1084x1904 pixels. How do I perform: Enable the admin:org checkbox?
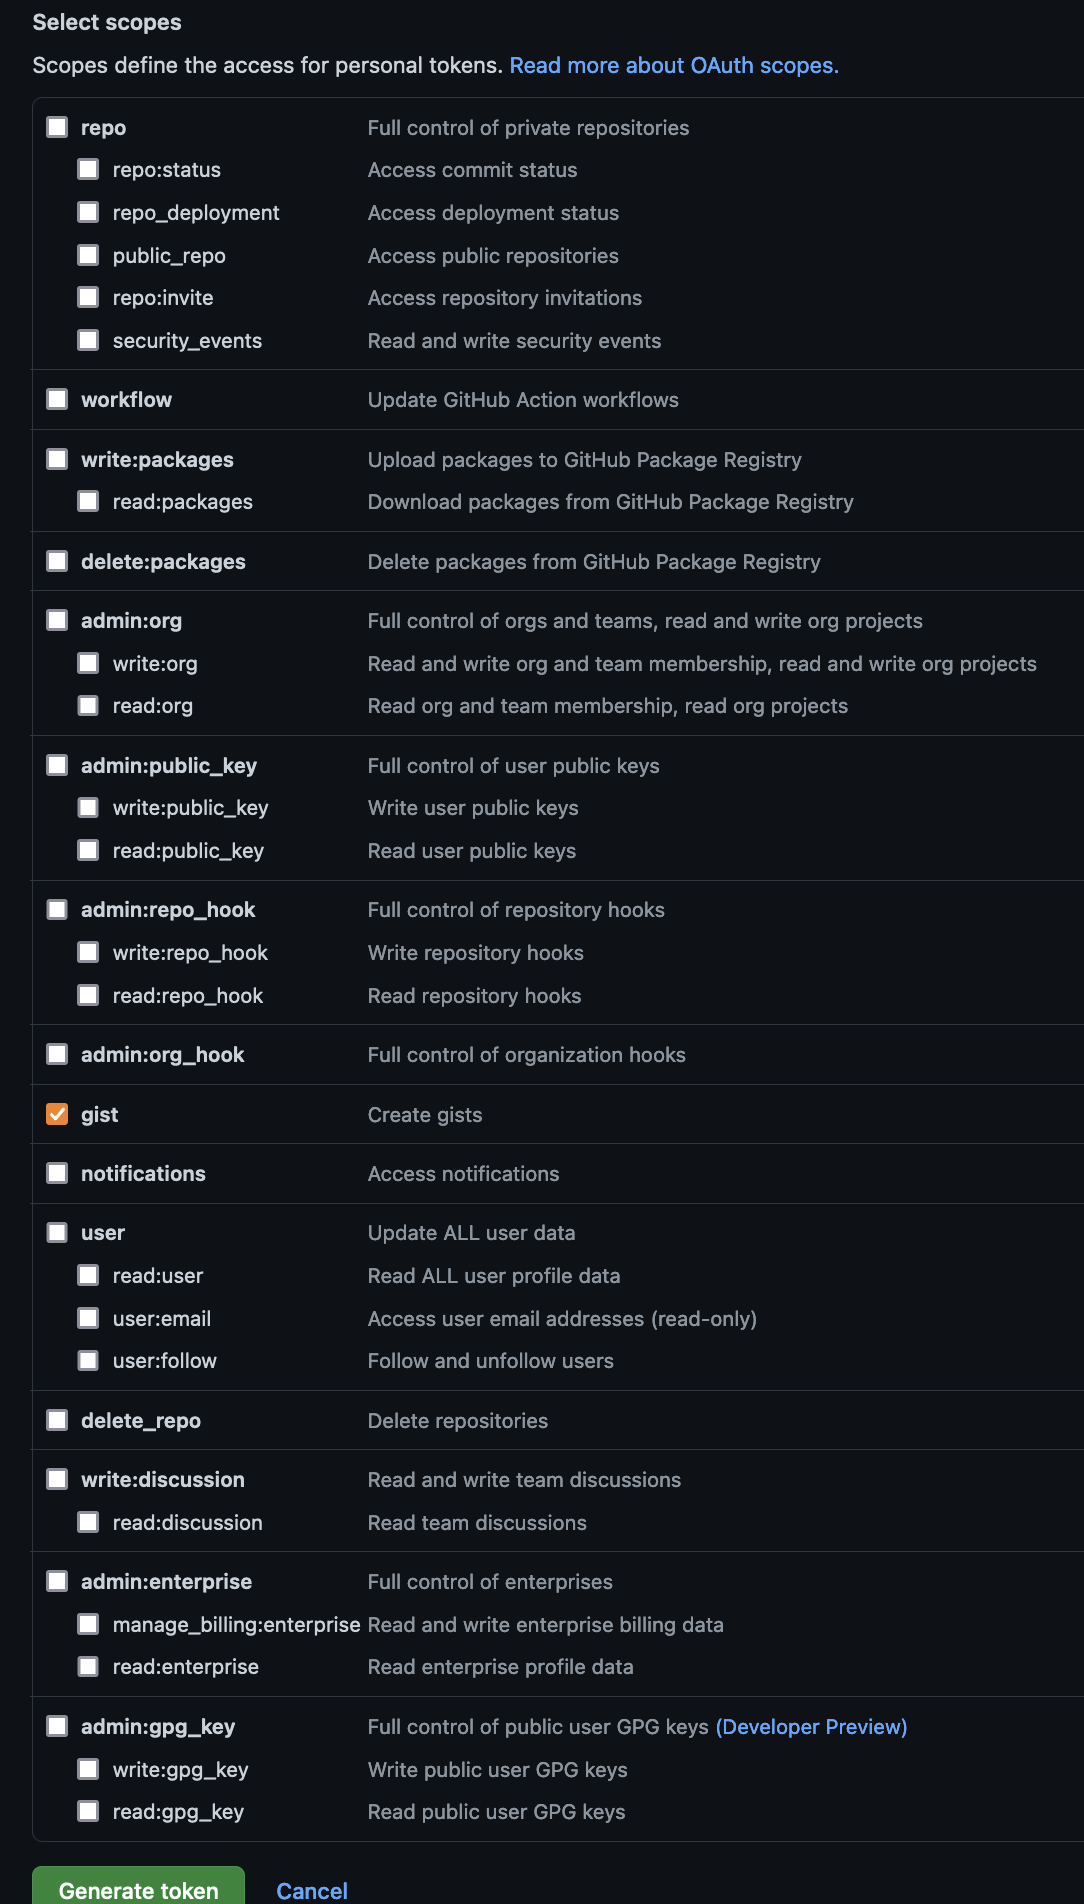point(57,620)
